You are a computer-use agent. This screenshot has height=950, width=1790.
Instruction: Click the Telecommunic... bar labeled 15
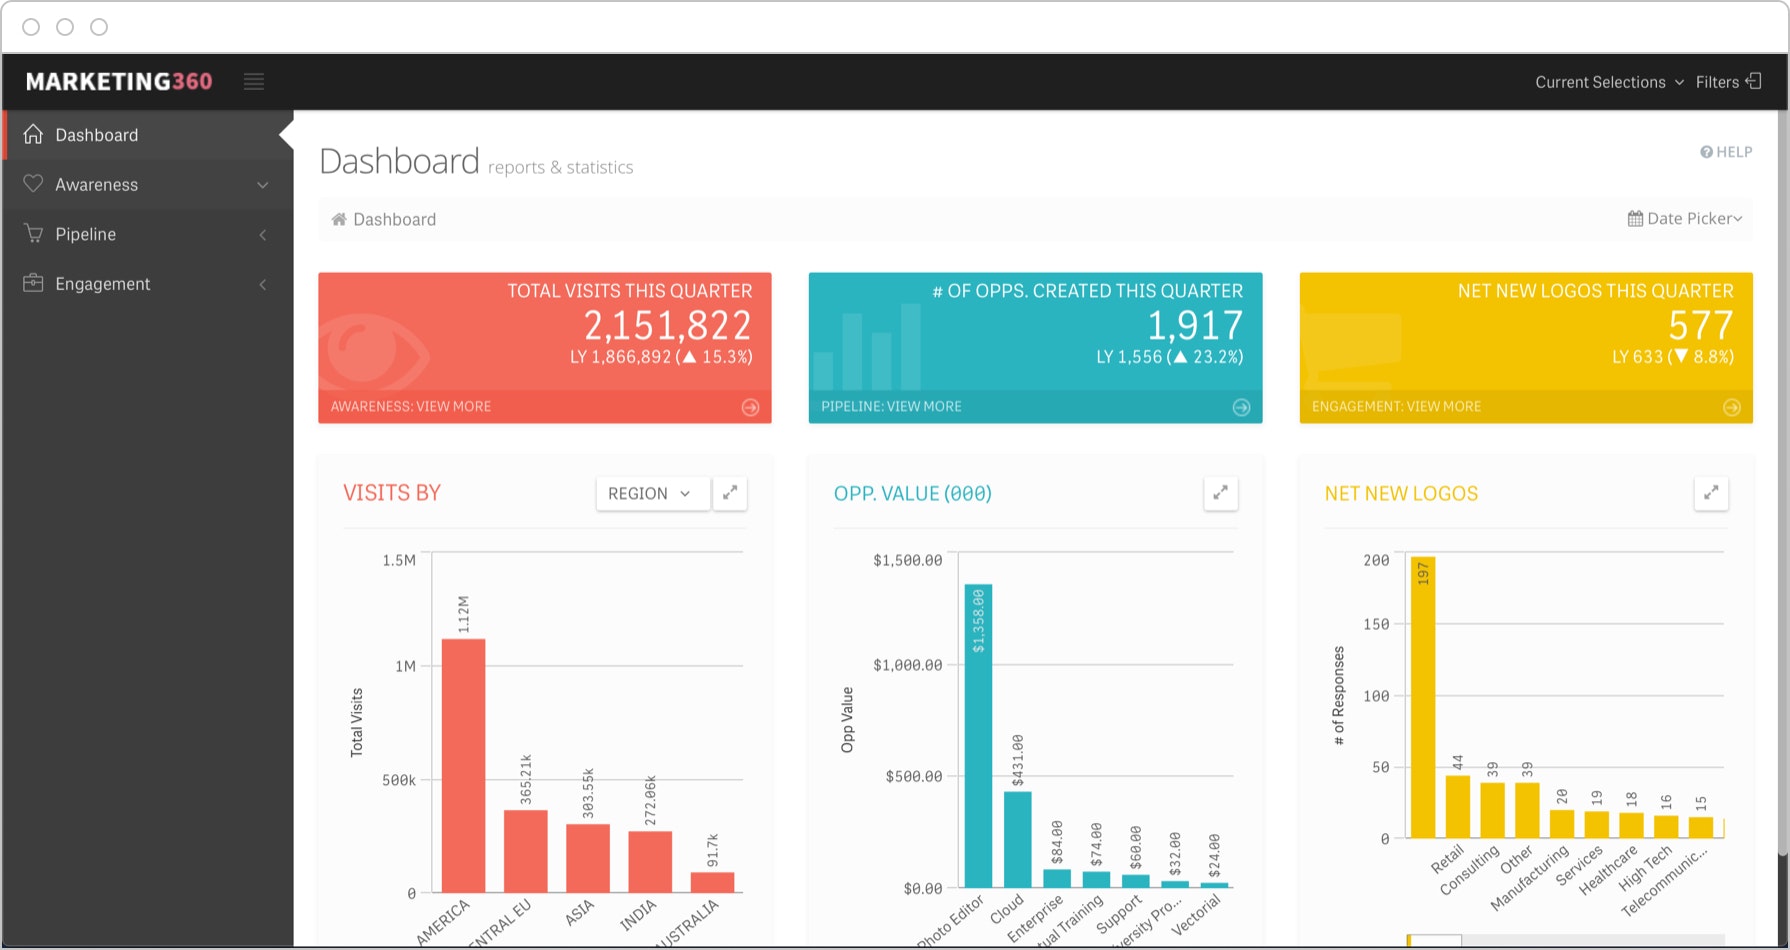pyautogui.click(x=1701, y=827)
